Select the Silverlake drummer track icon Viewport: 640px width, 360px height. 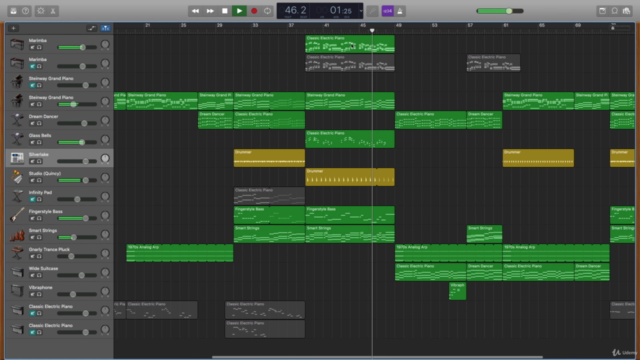pyautogui.click(x=17, y=158)
